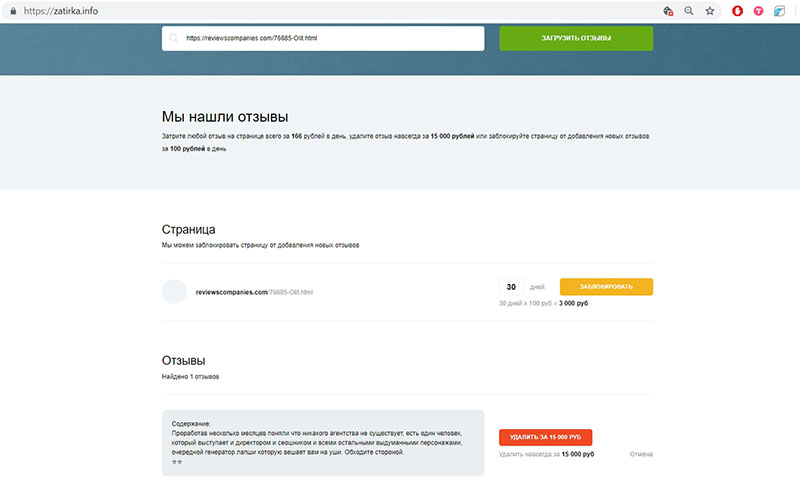The image size is (800, 481).
Task: Select the blocking page description text under Страница
Action: (260, 245)
